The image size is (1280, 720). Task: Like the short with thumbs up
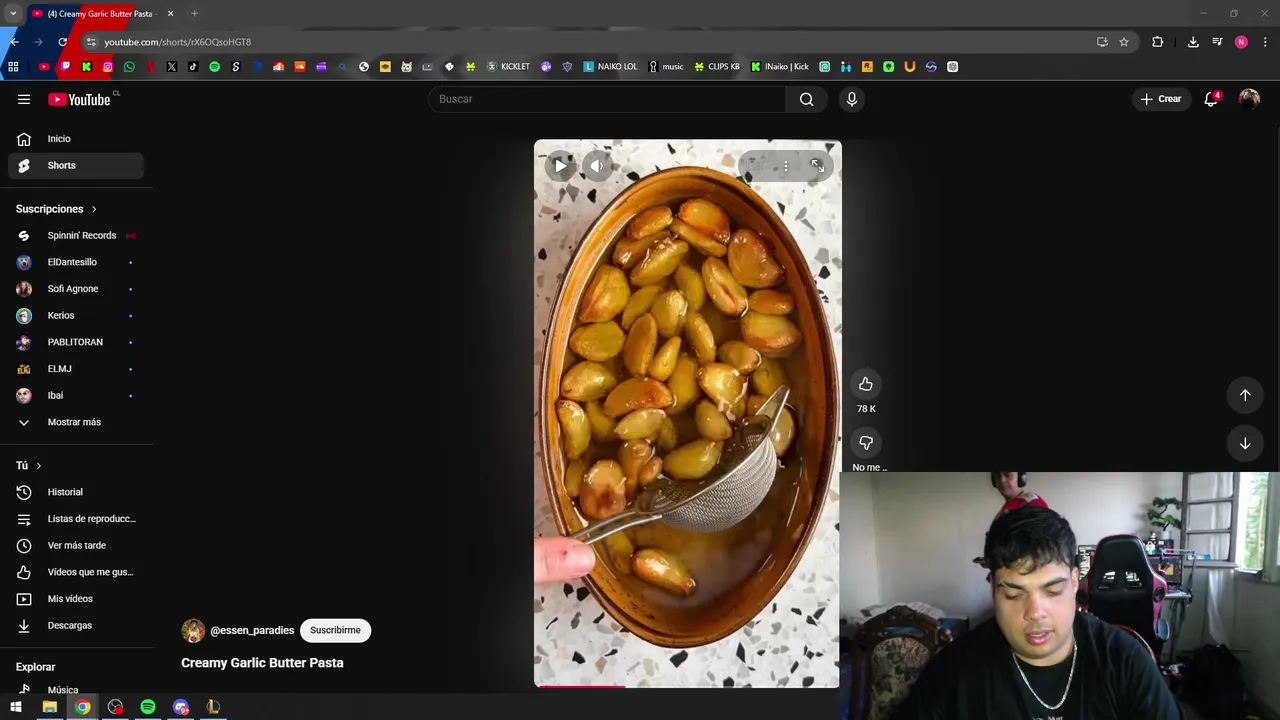coord(866,384)
